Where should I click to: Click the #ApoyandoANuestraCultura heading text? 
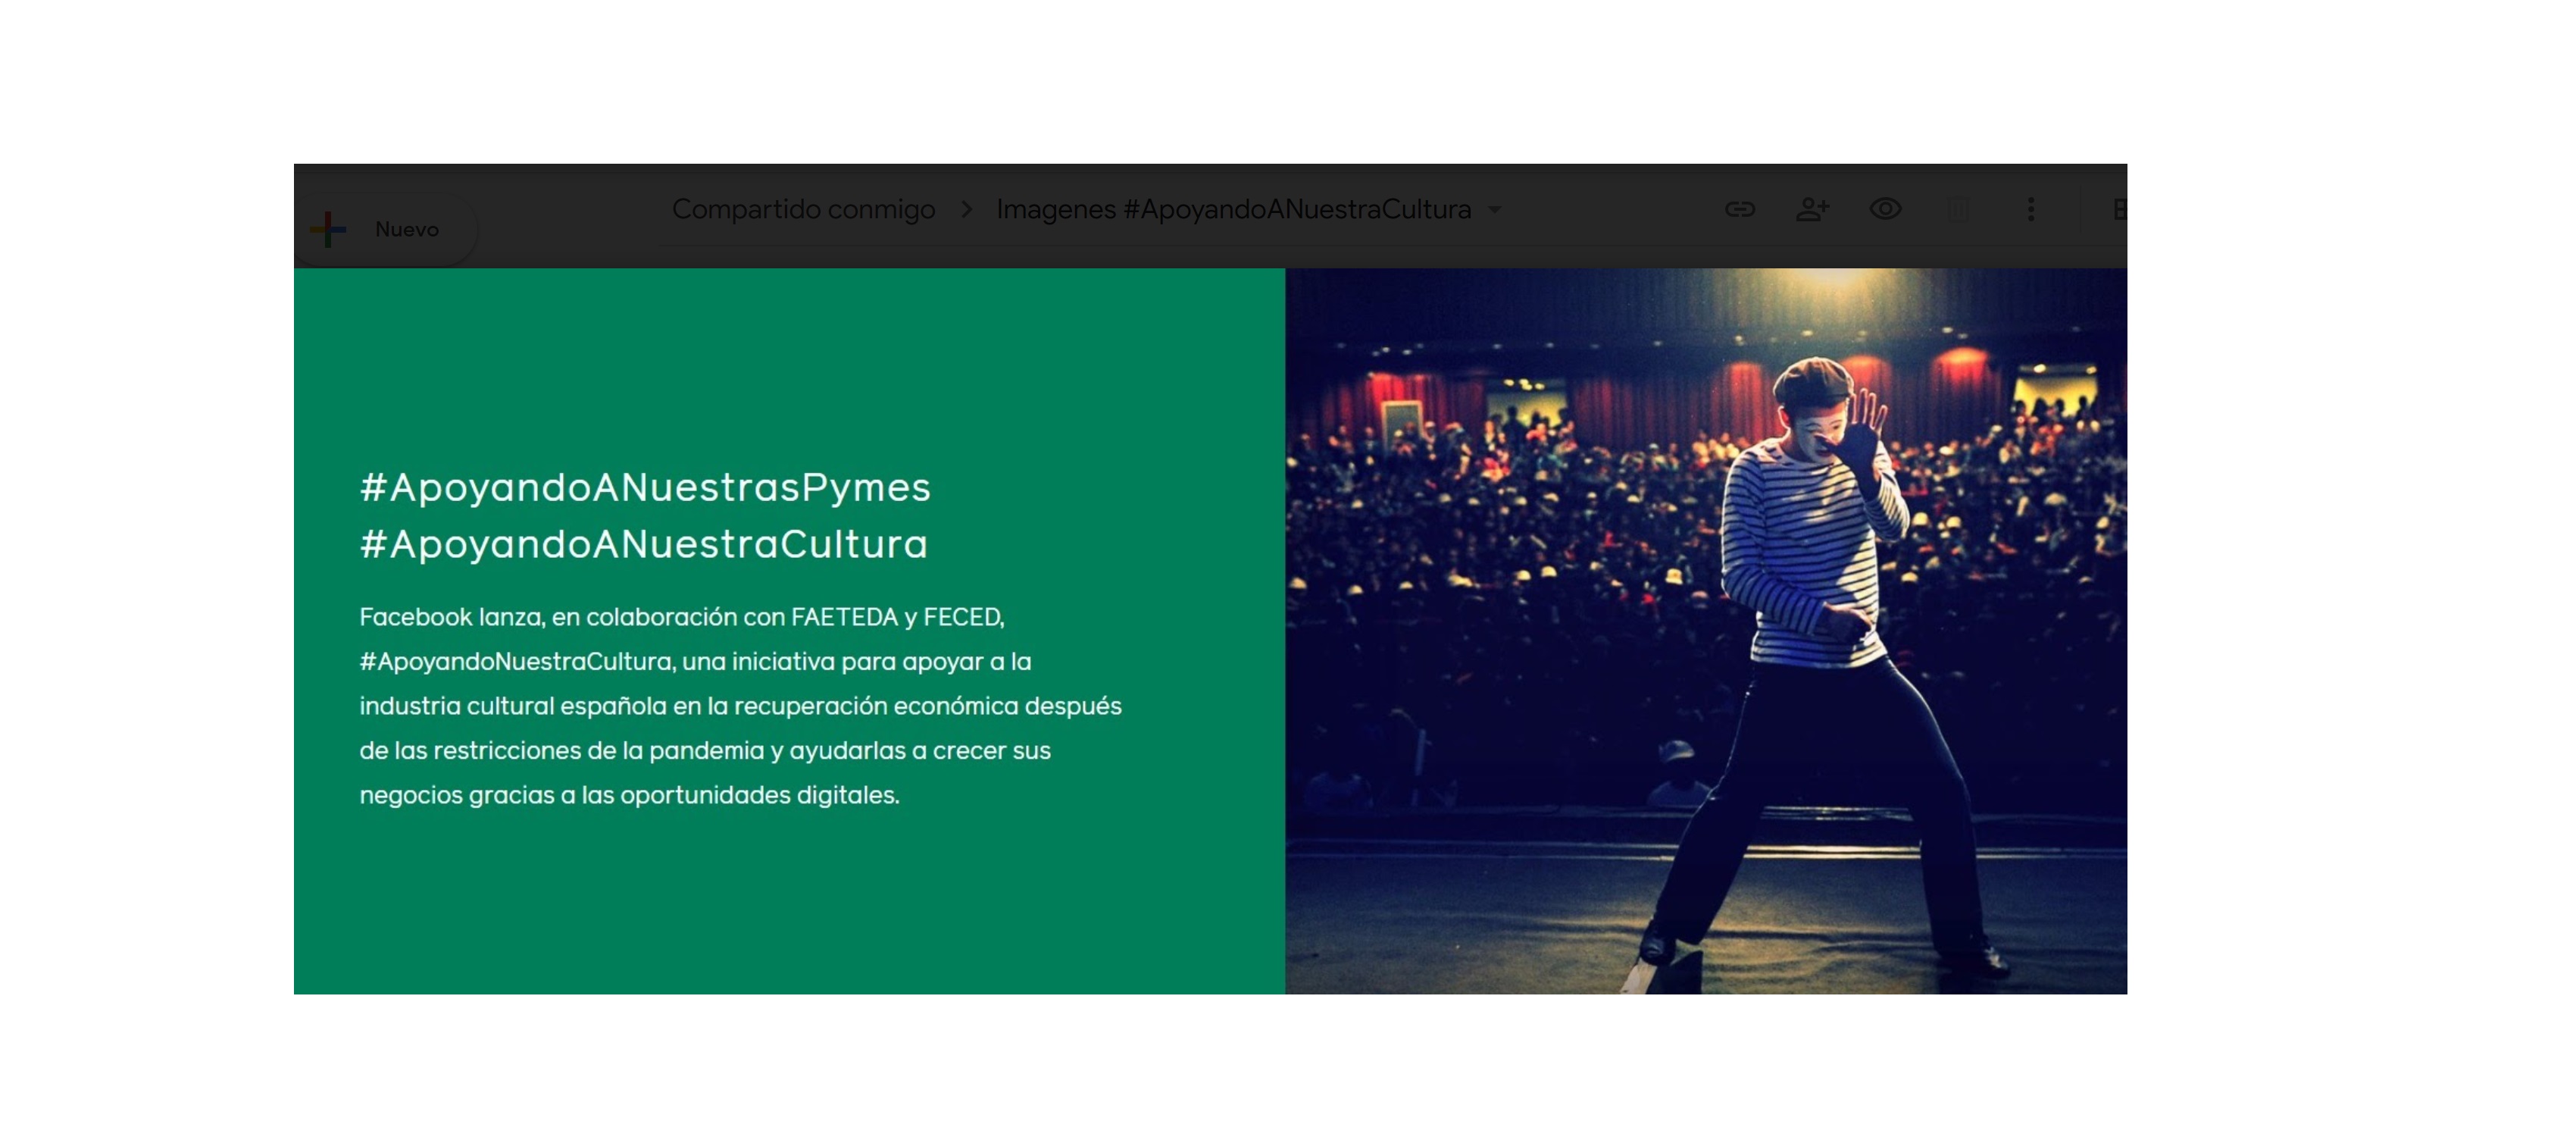click(x=644, y=544)
